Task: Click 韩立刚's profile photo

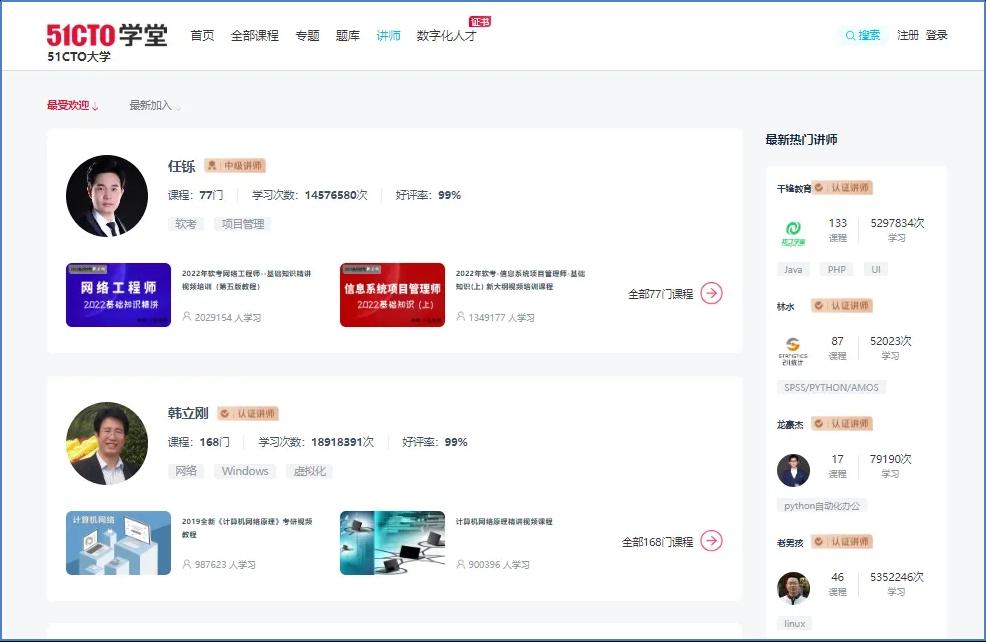Action: click(x=106, y=443)
